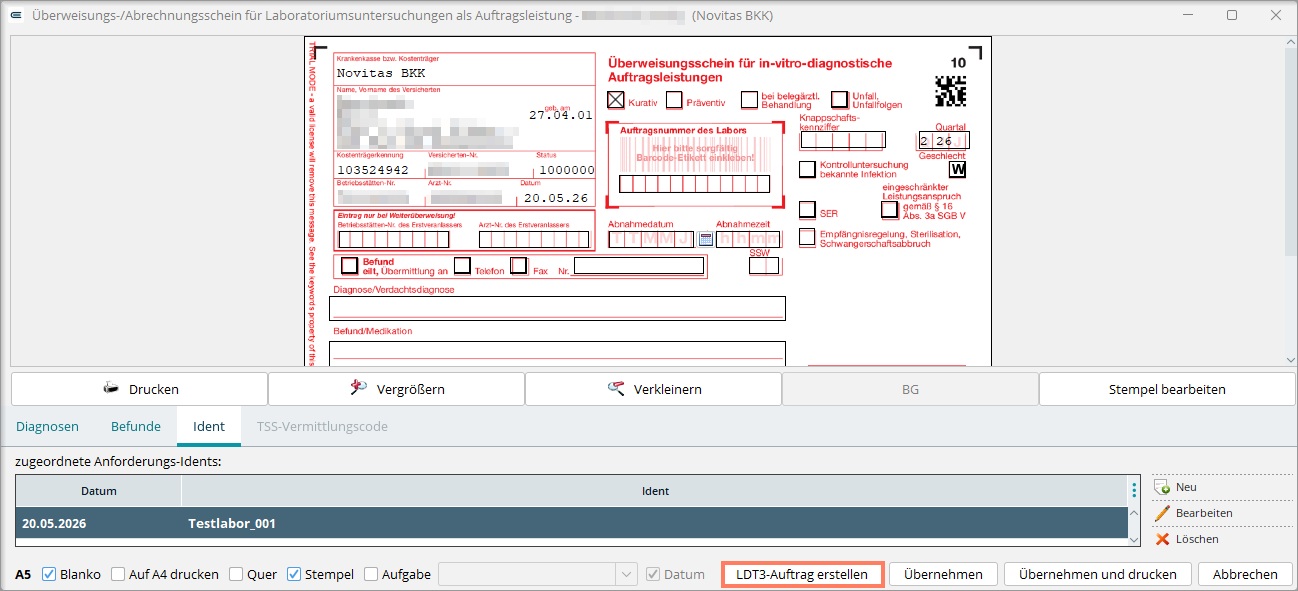Check the Unfall, Unfallfolgen box
This screenshot has width=1298, height=591.
[x=840, y=100]
